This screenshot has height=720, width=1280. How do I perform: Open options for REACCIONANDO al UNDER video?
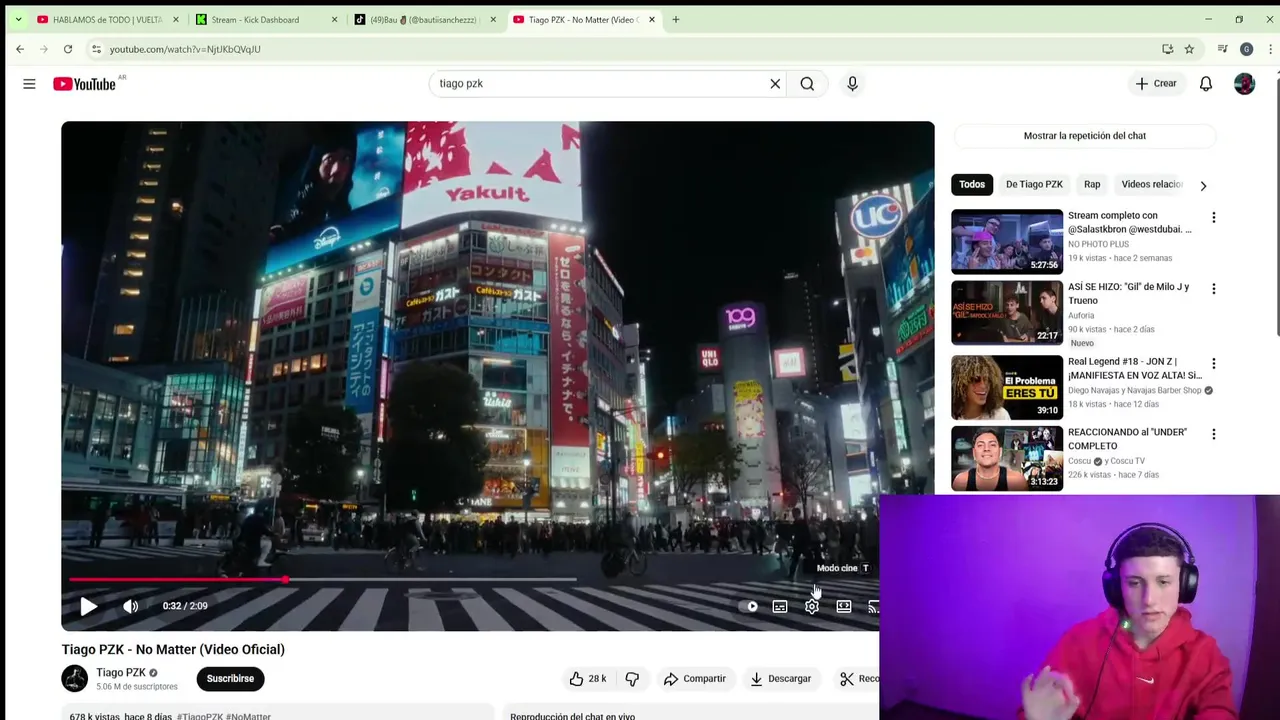[x=1214, y=435]
